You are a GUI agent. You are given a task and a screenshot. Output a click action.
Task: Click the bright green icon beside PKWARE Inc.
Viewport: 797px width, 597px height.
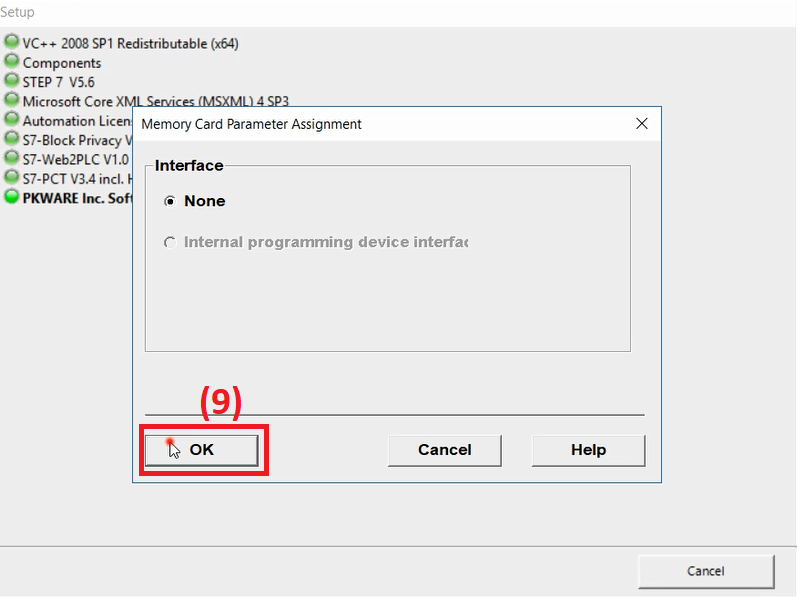pos(12,197)
